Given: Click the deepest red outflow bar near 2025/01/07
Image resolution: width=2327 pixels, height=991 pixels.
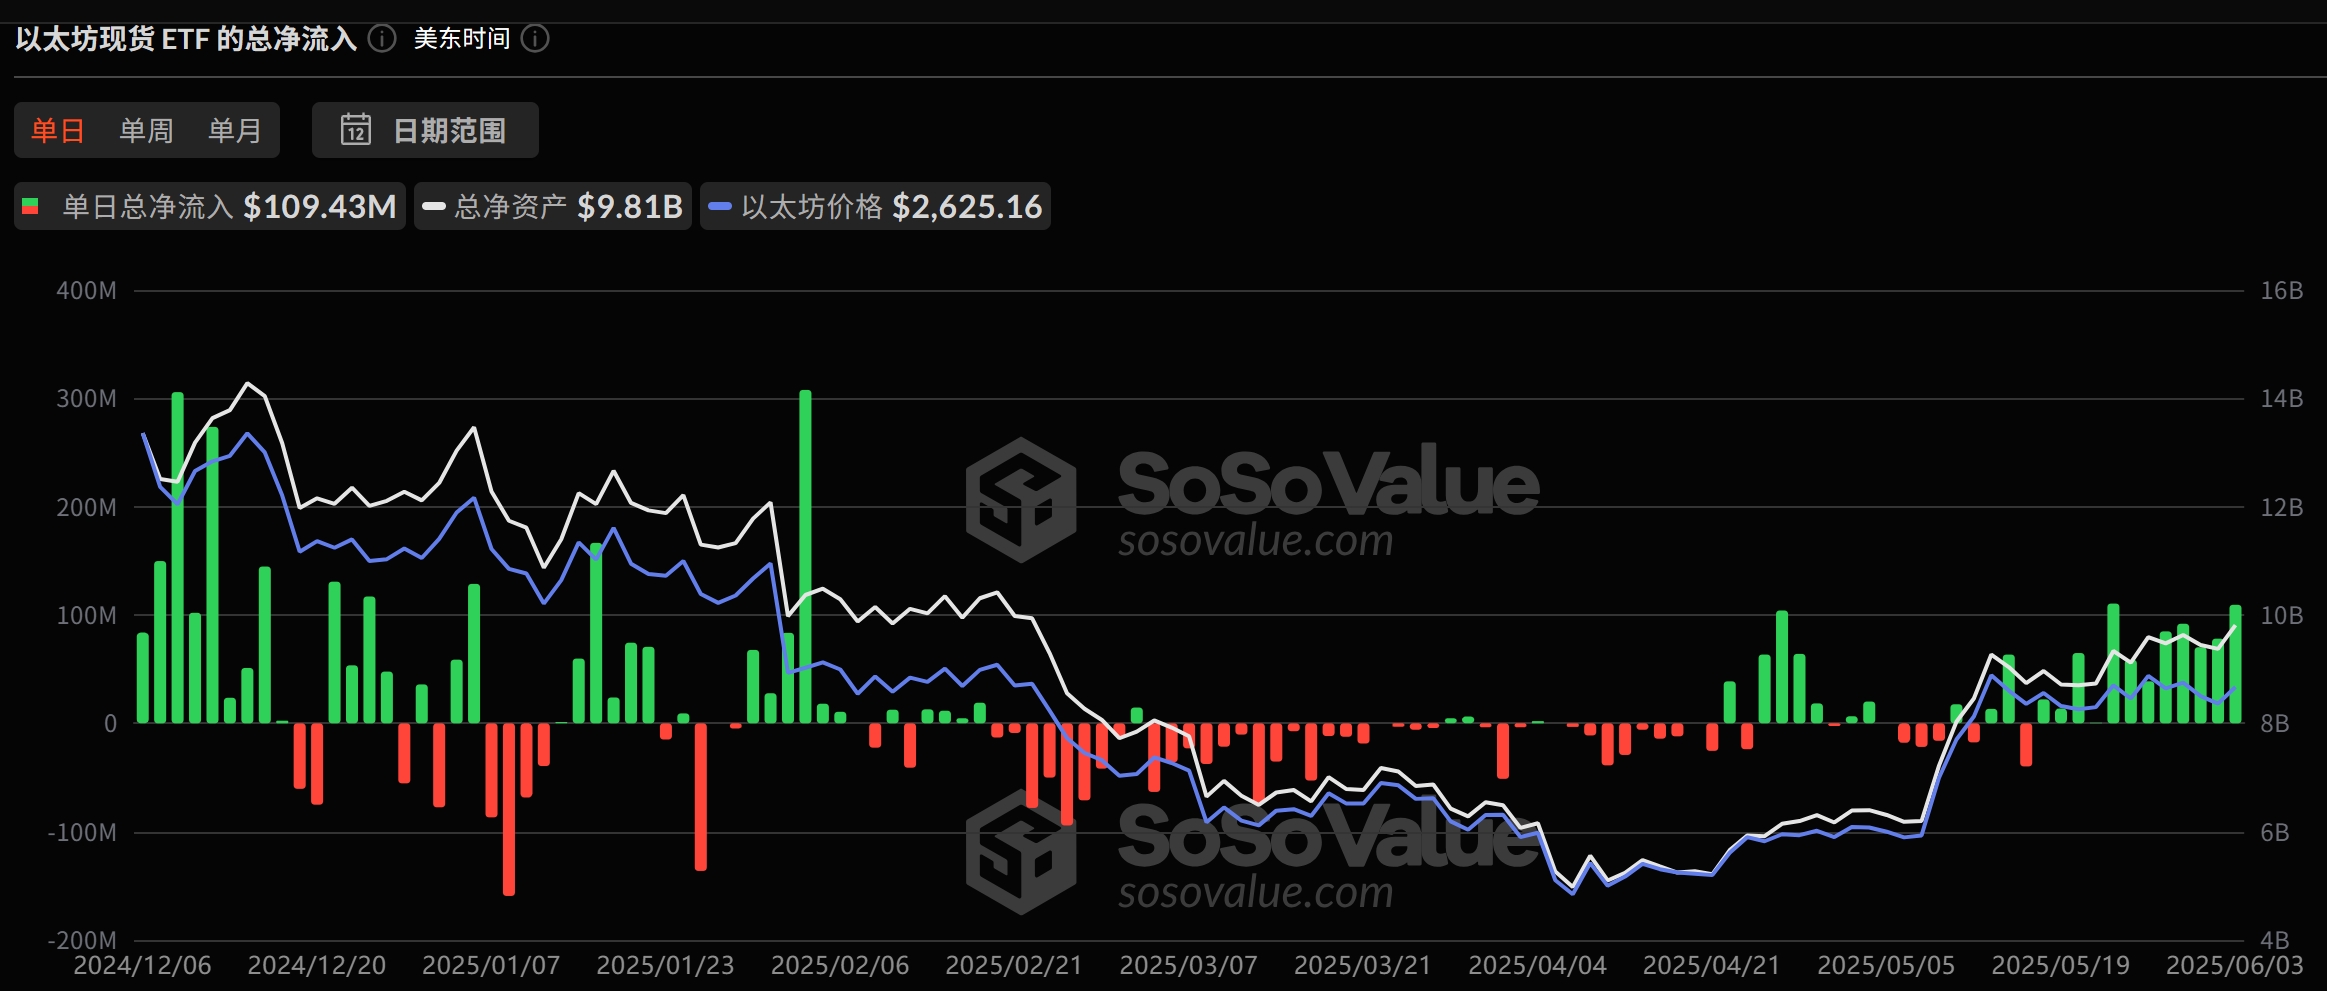Looking at the screenshot, I should pyautogui.click(x=509, y=808).
